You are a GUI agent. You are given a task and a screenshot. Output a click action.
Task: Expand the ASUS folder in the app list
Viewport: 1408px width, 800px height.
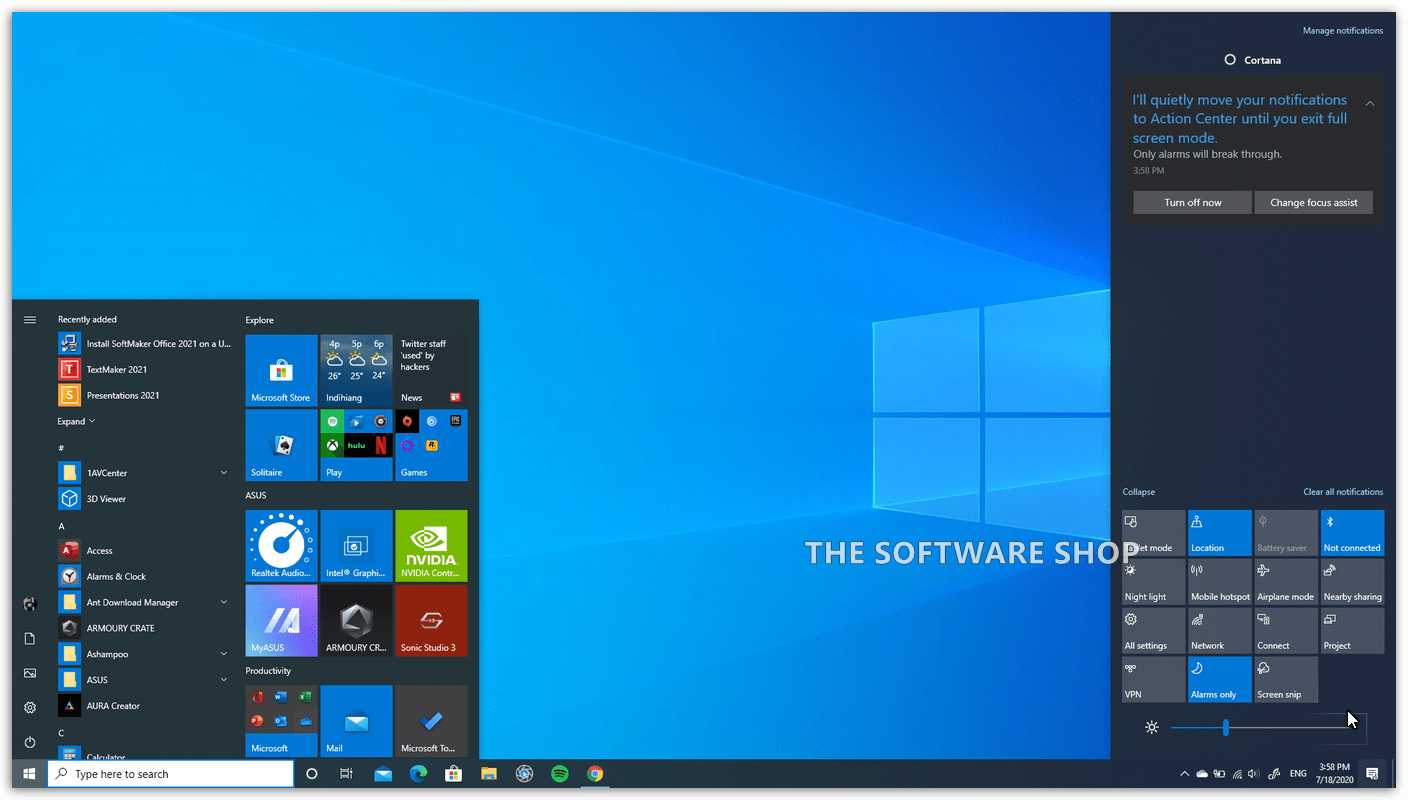tap(222, 679)
